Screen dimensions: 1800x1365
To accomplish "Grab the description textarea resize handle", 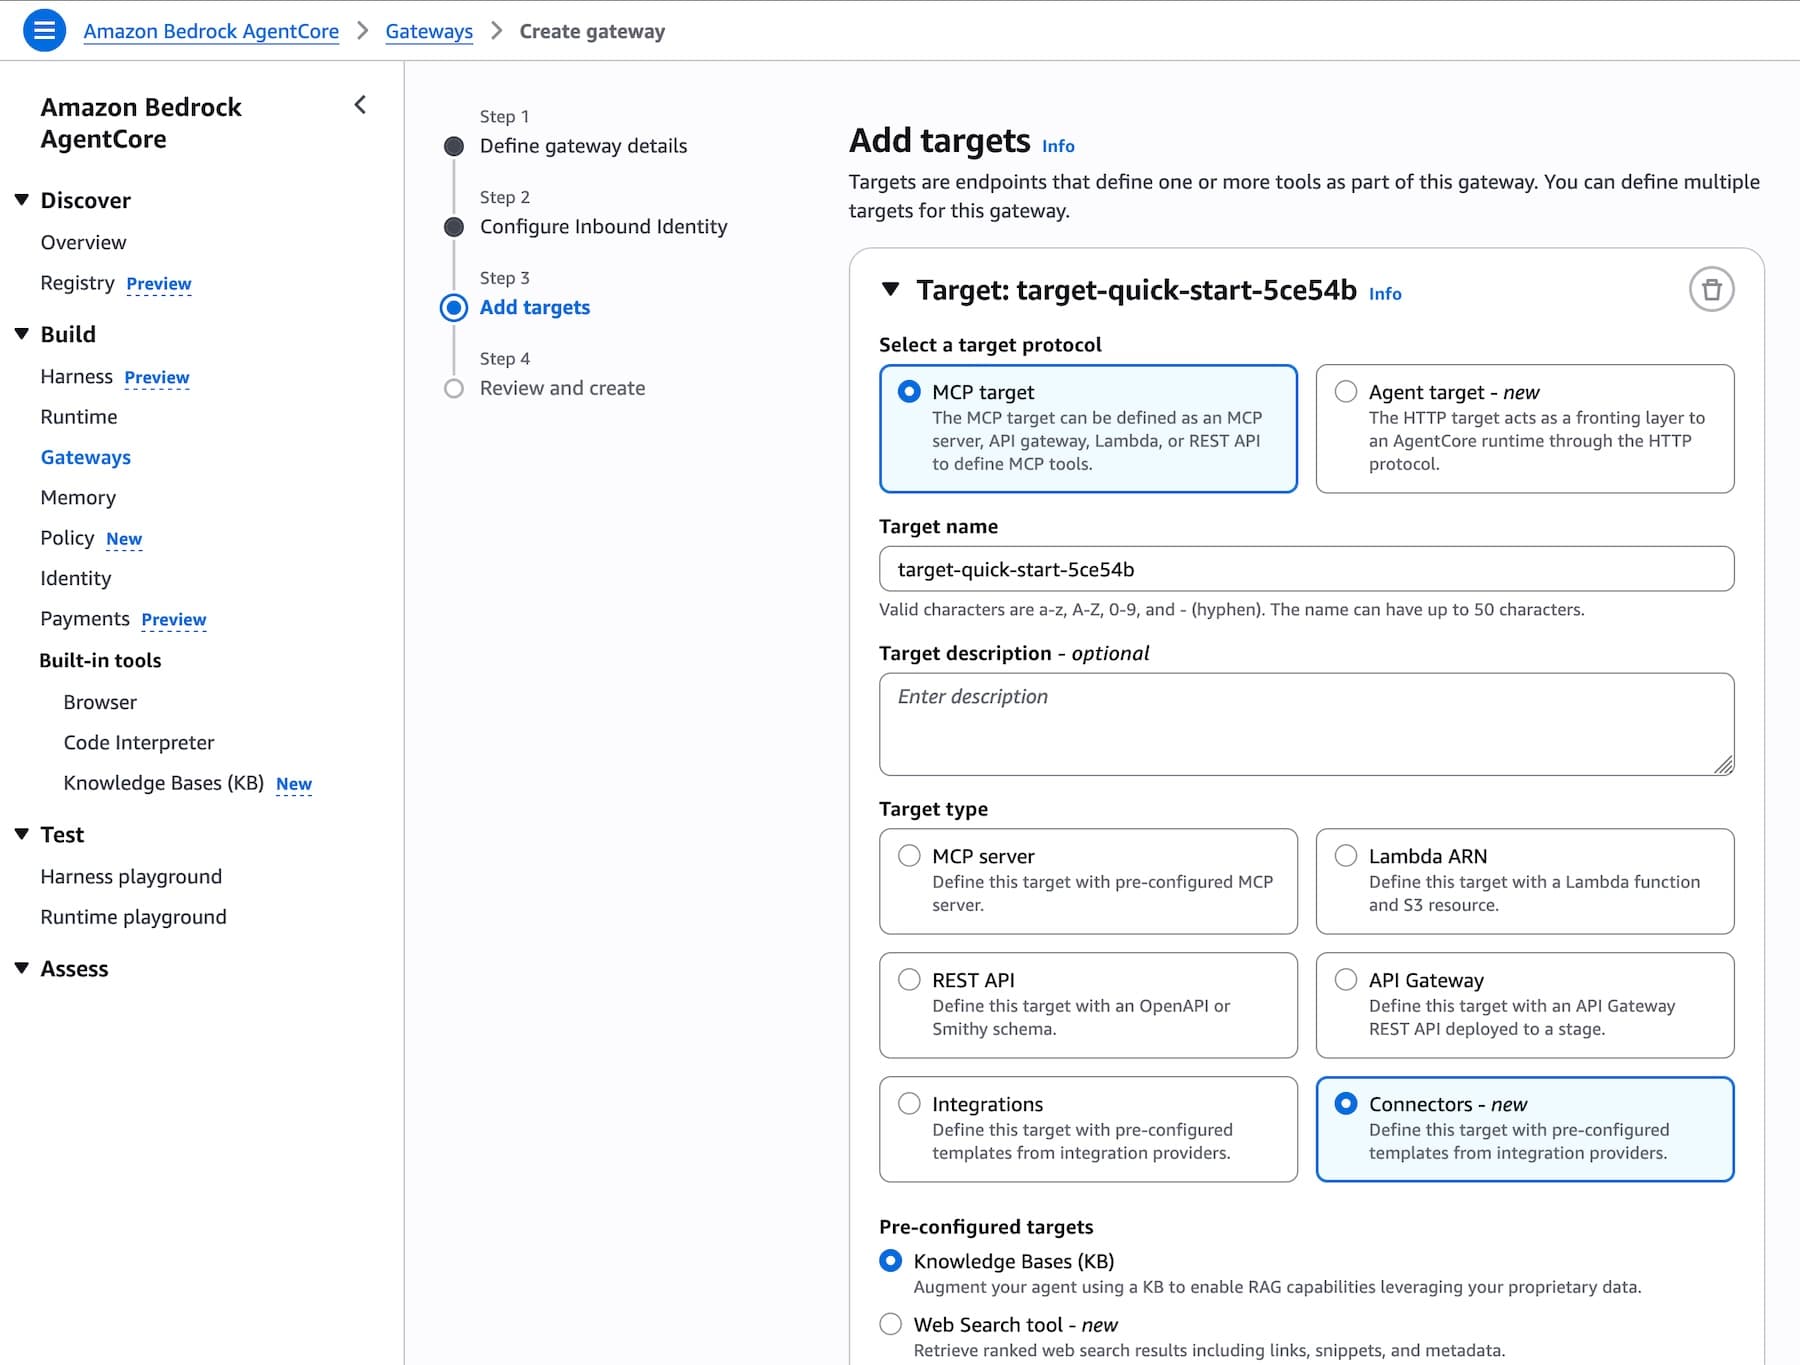I will (x=1723, y=765).
